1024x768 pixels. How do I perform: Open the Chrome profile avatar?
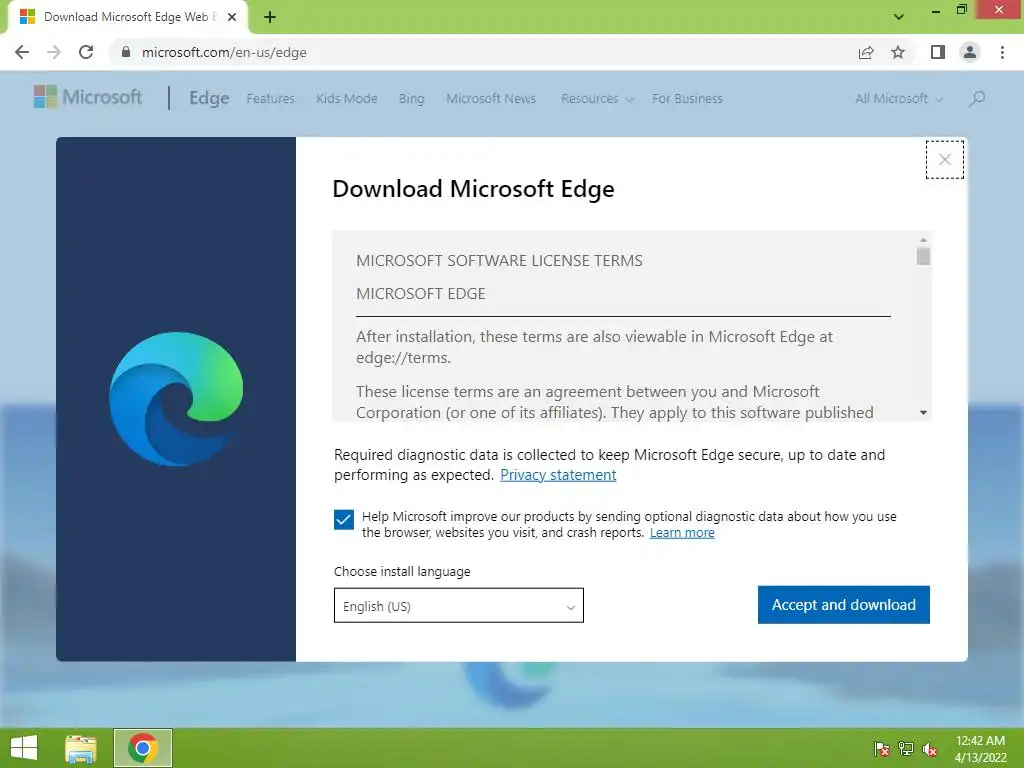[970, 52]
